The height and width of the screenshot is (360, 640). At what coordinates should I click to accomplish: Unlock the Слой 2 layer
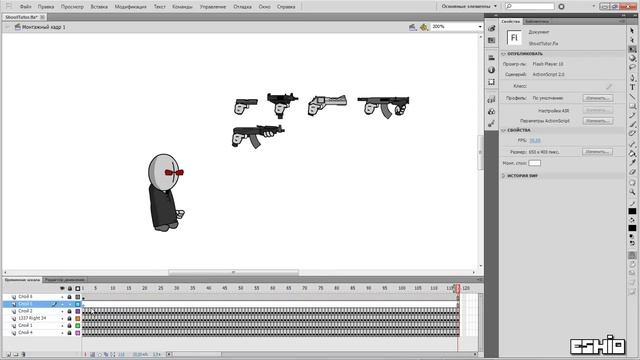pos(69,311)
